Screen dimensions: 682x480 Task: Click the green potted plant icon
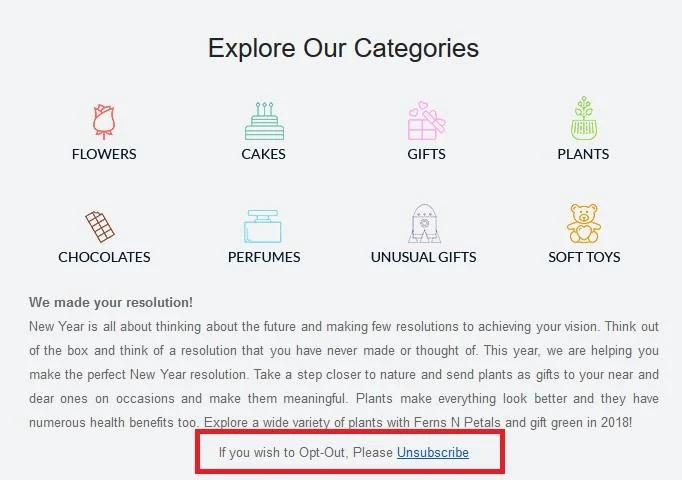583,120
